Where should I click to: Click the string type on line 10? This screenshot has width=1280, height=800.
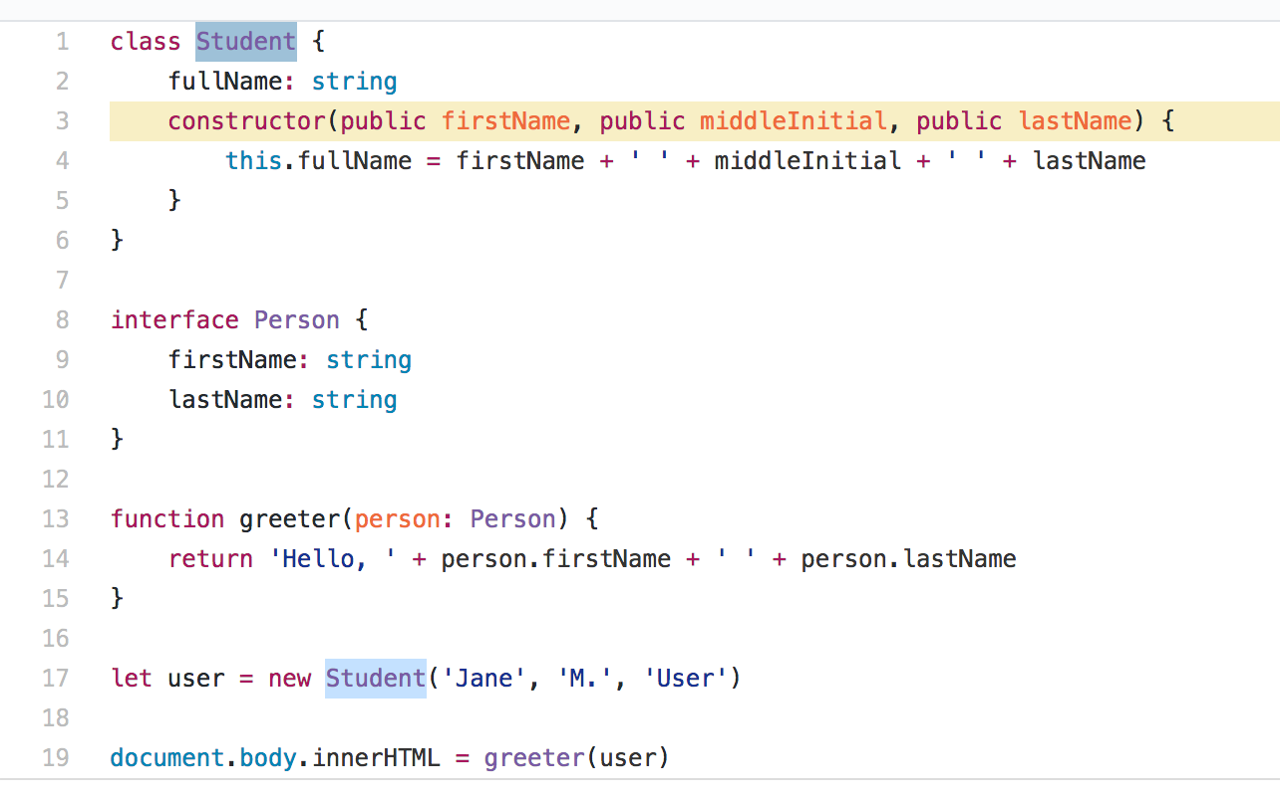[355, 400]
